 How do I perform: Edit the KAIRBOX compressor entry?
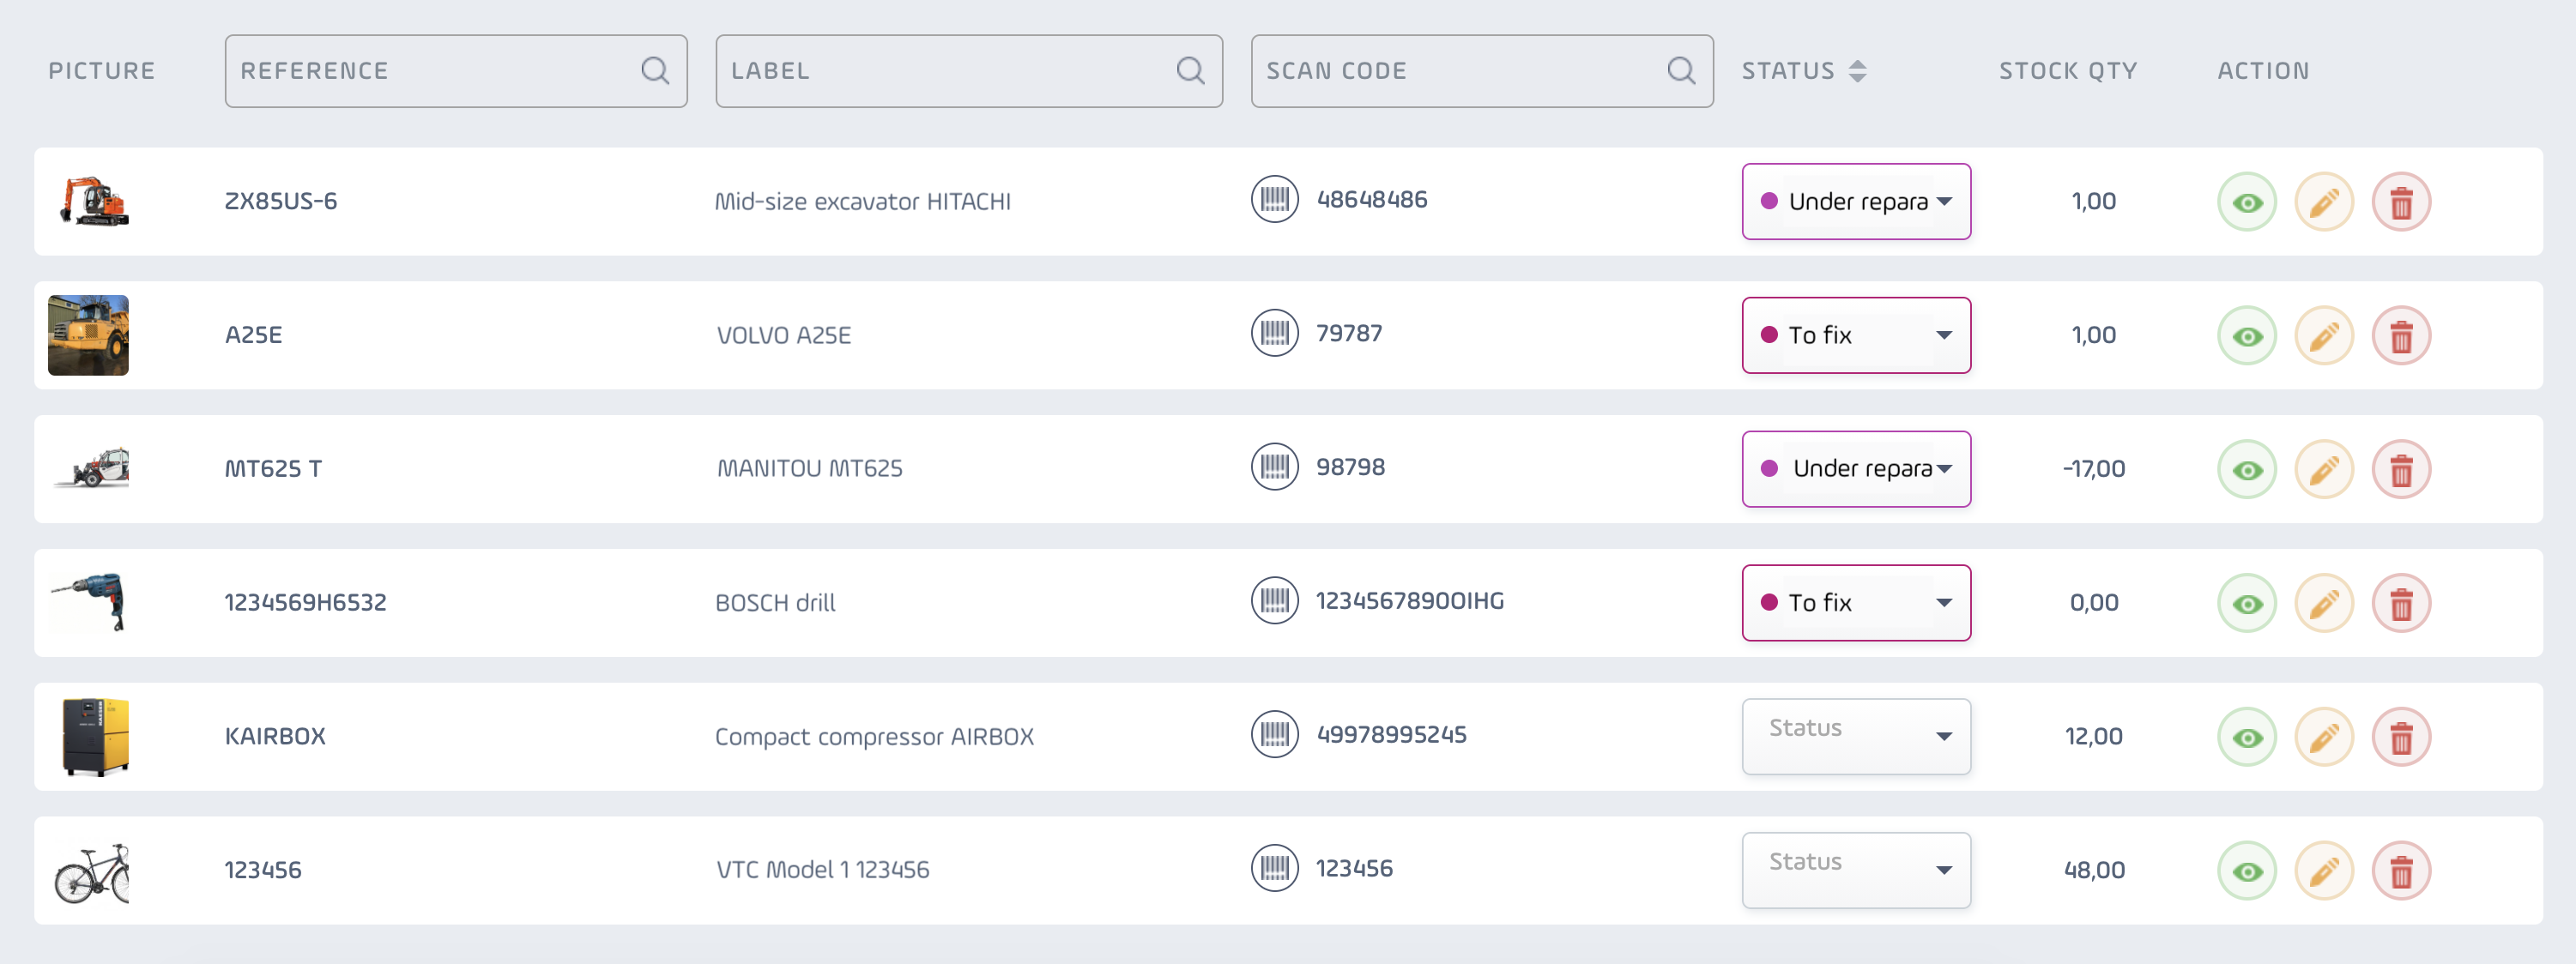coord(2323,737)
